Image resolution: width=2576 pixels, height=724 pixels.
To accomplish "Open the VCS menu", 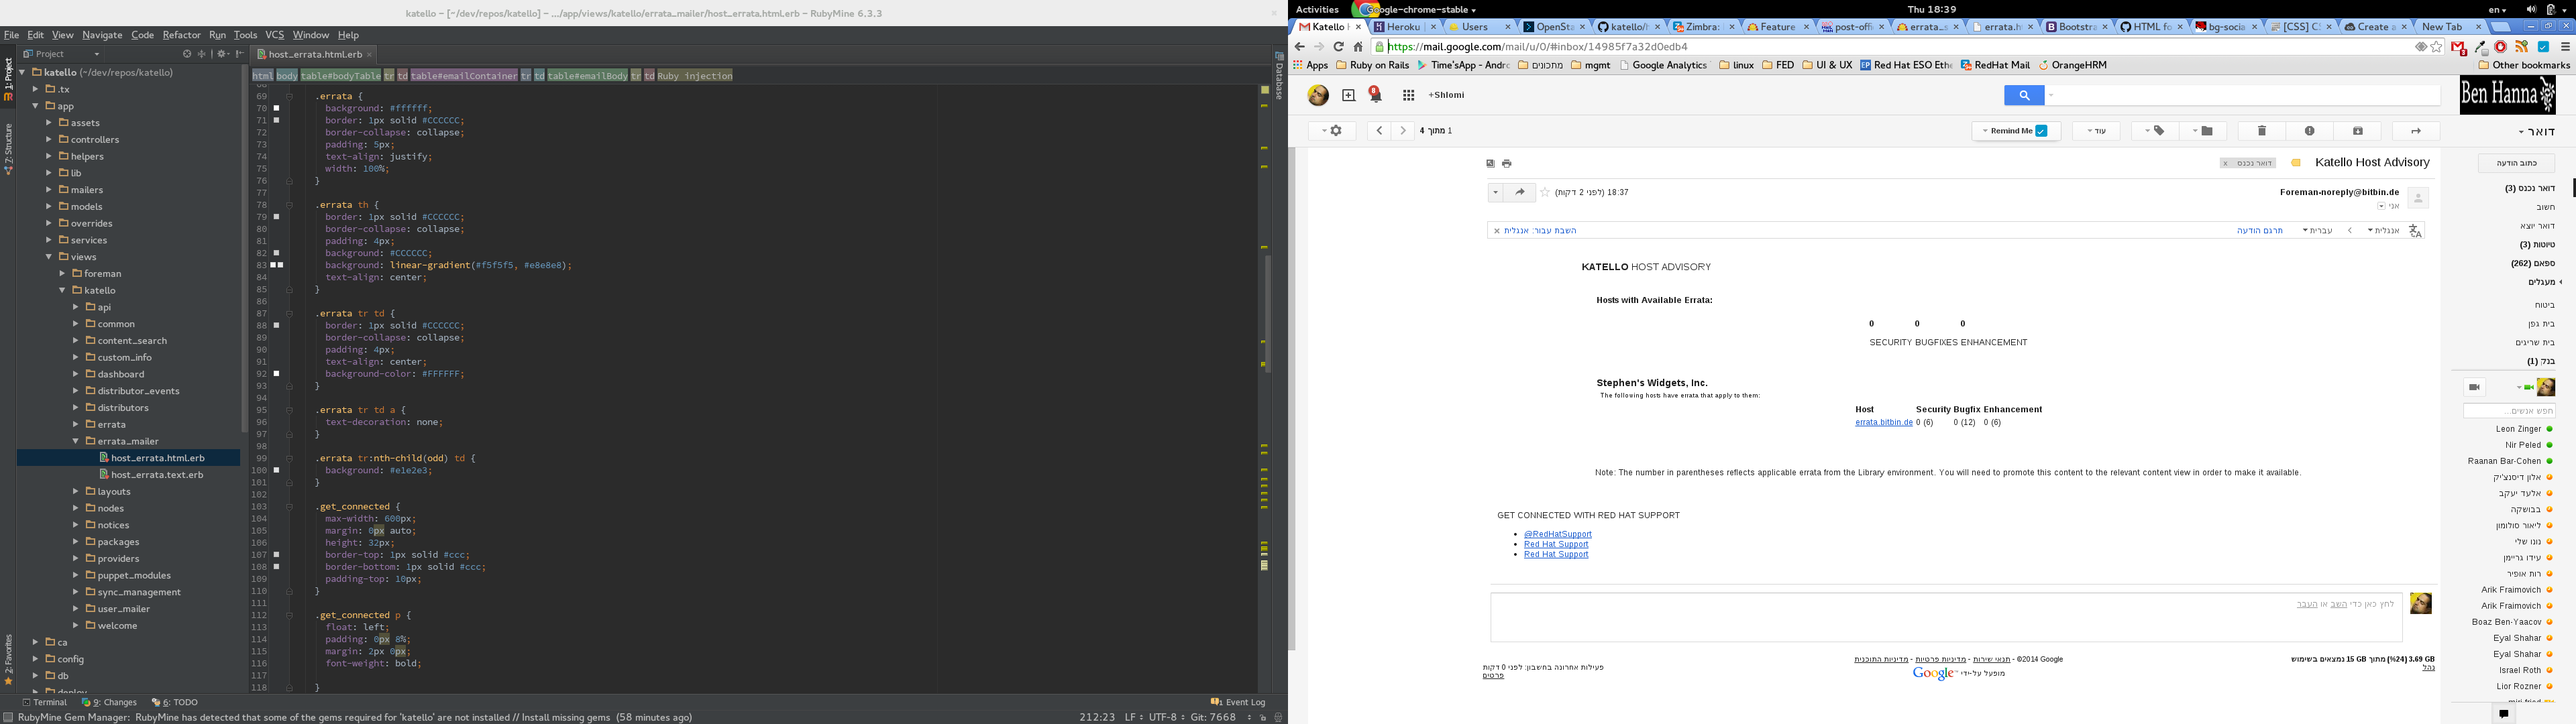I will pyautogui.click(x=274, y=35).
